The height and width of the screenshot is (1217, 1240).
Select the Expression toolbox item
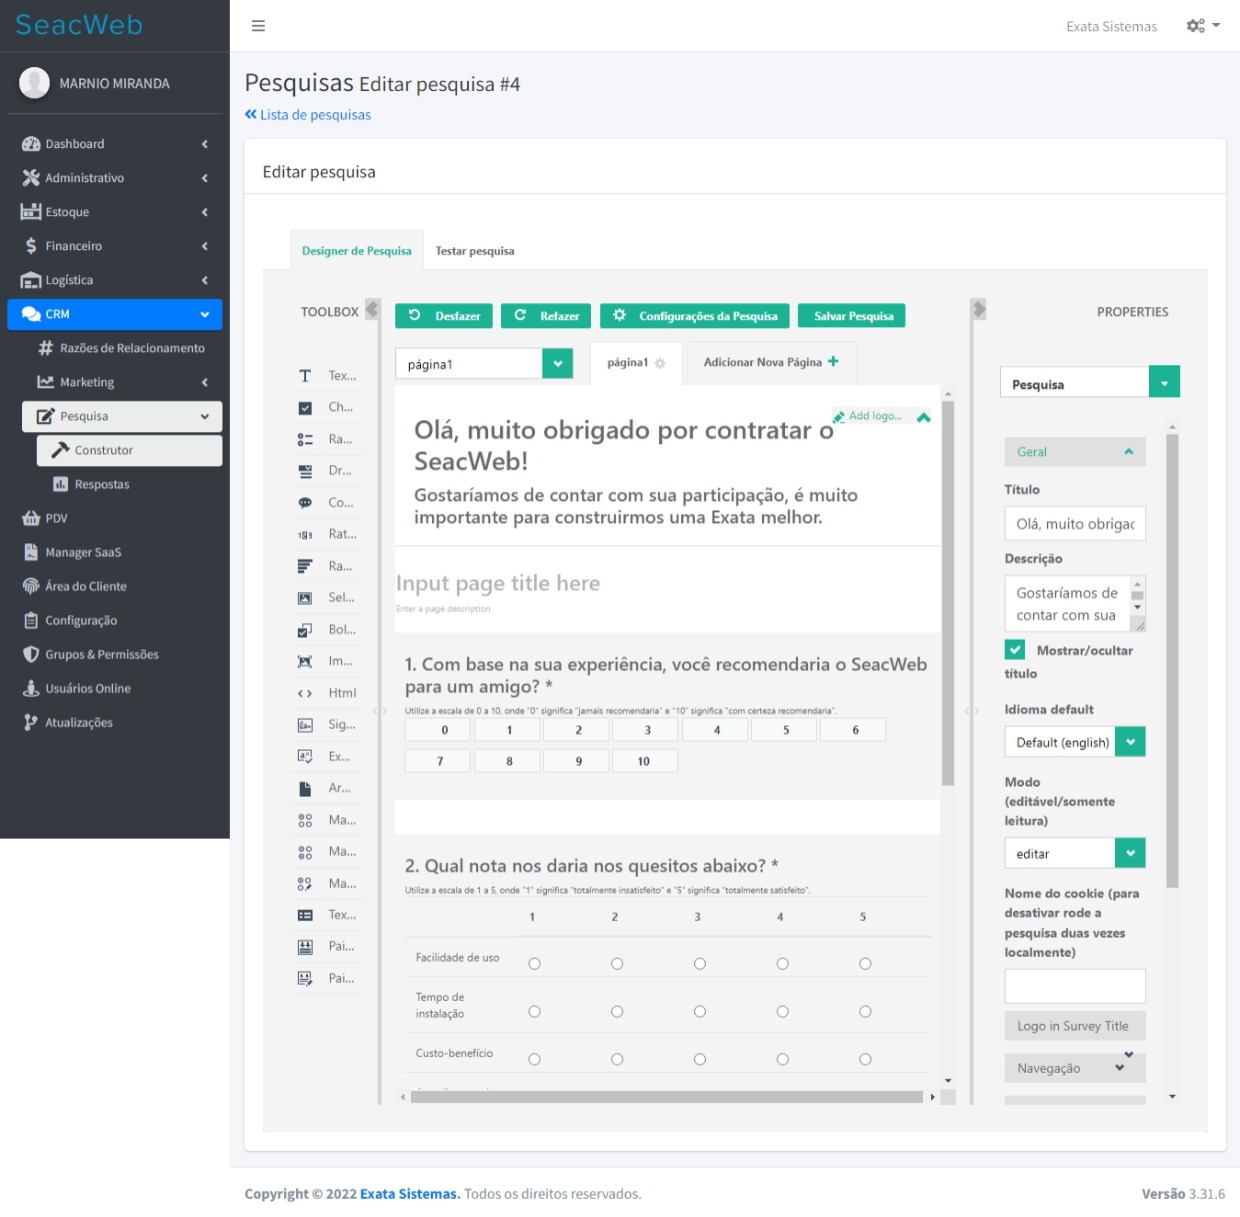pos(327,756)
